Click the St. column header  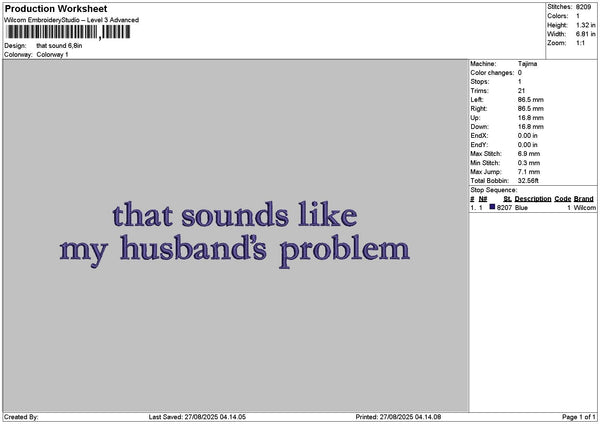[x=507, y=199]
